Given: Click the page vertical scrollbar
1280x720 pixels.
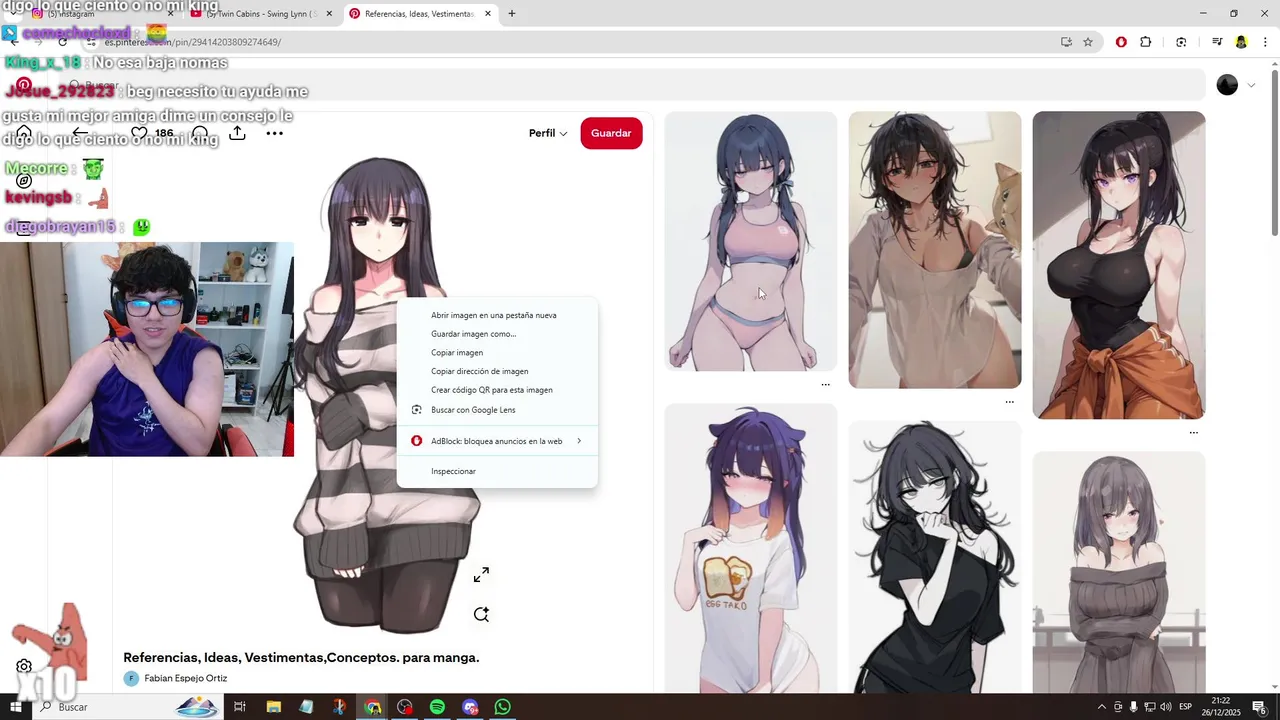Looking at the screenshot, I should [x=1274, y=155].
